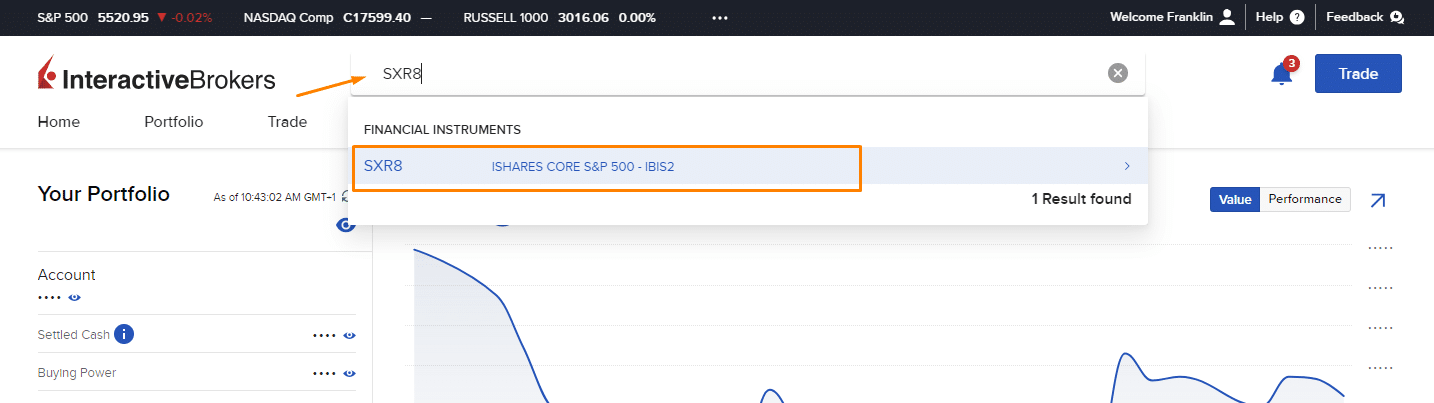The image size is (1434, 403).
Task: Click the Buying Power label
Action: pos(77,373)
